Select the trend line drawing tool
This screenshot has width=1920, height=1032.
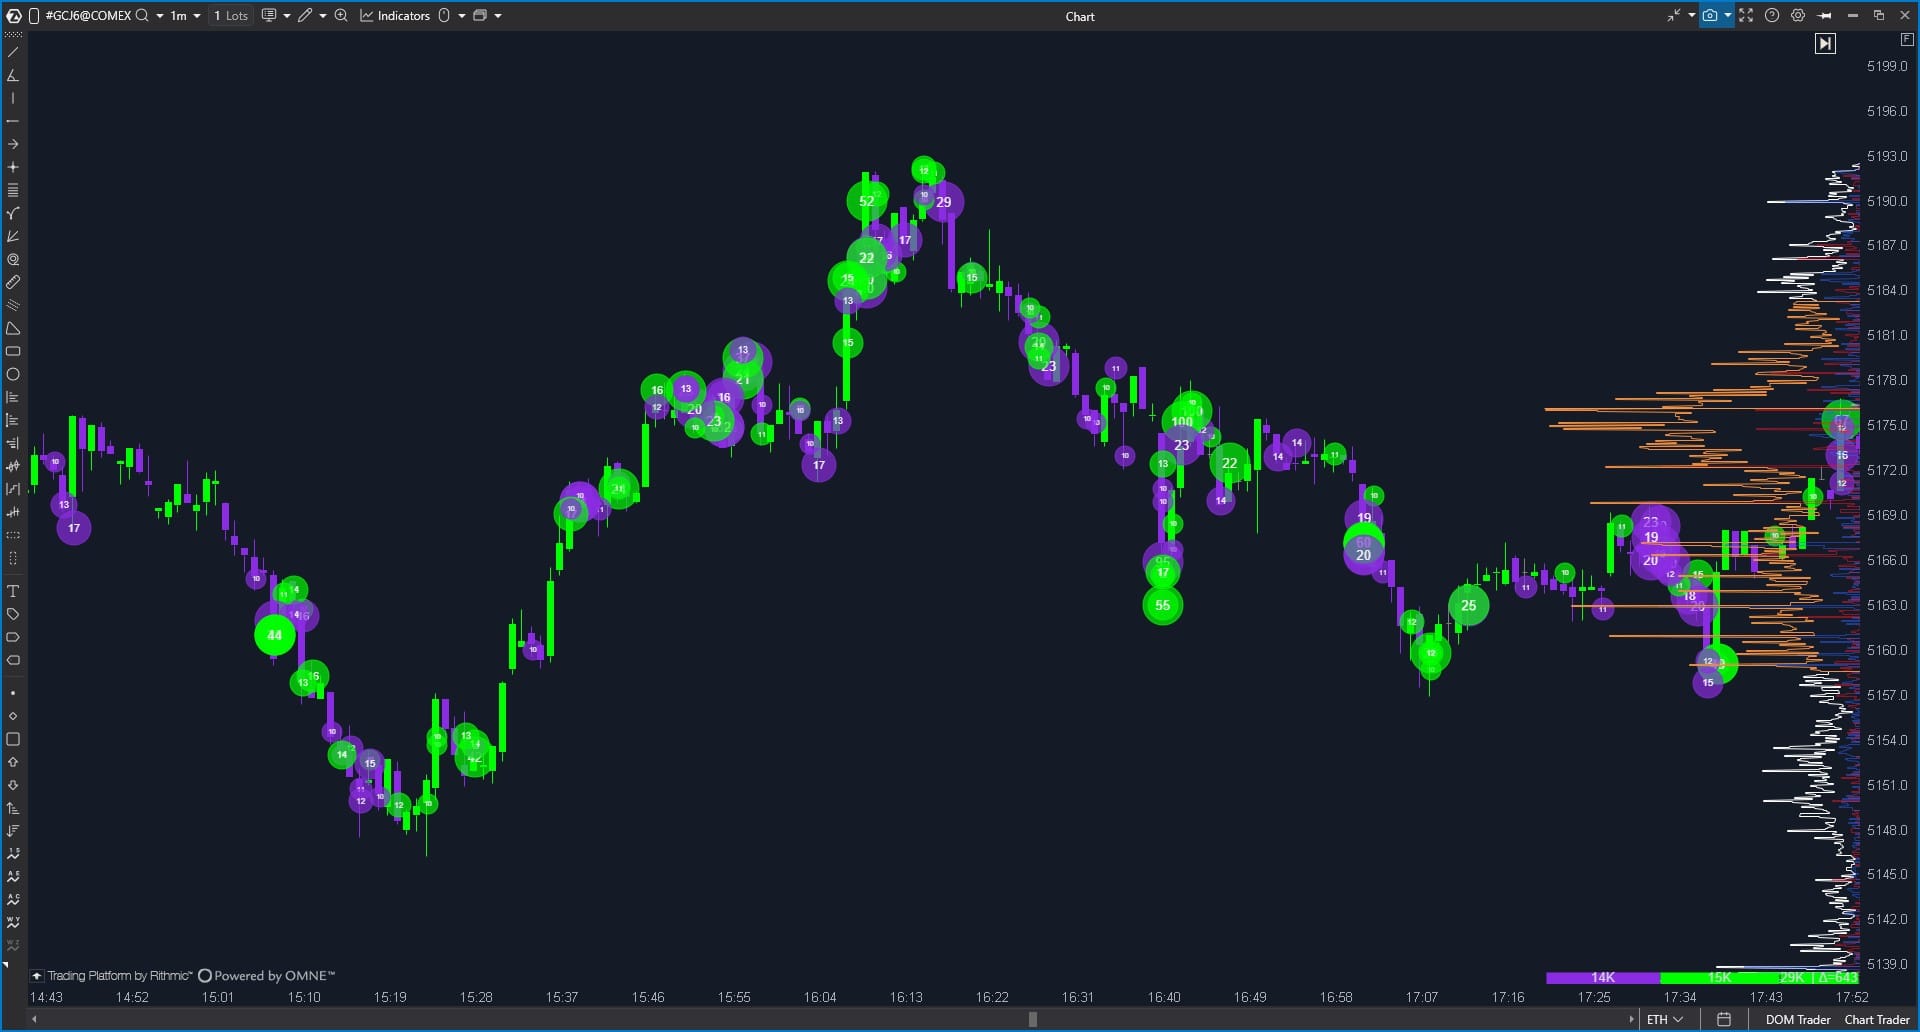13,52
